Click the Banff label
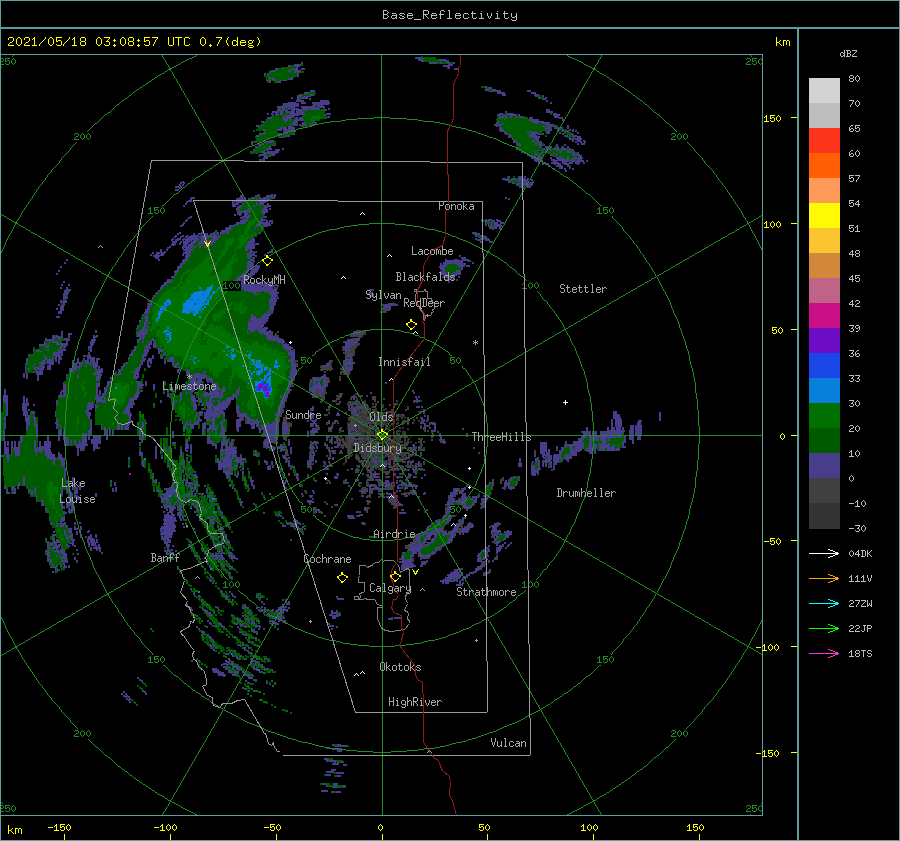The height and width of the screenshot is (841, 900). 165,557
